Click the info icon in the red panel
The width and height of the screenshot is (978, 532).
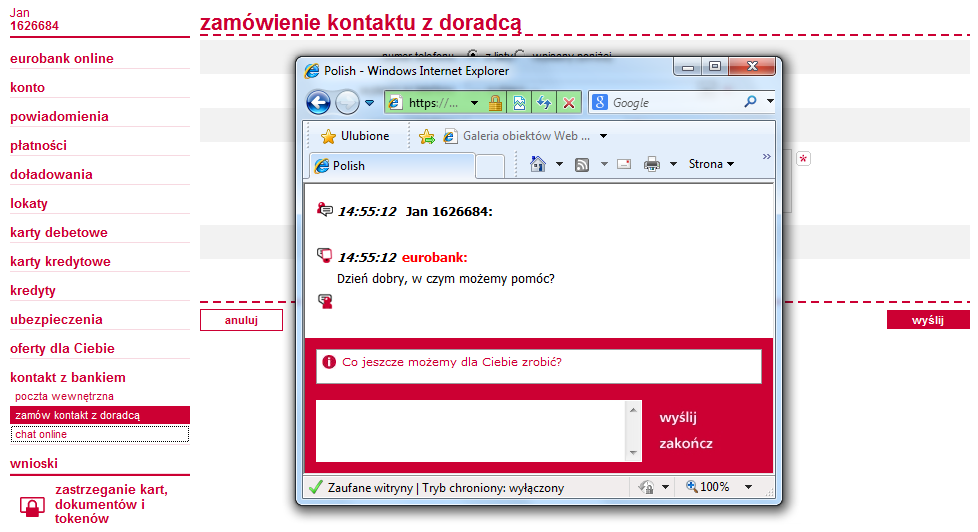click(x=329, y=362)
